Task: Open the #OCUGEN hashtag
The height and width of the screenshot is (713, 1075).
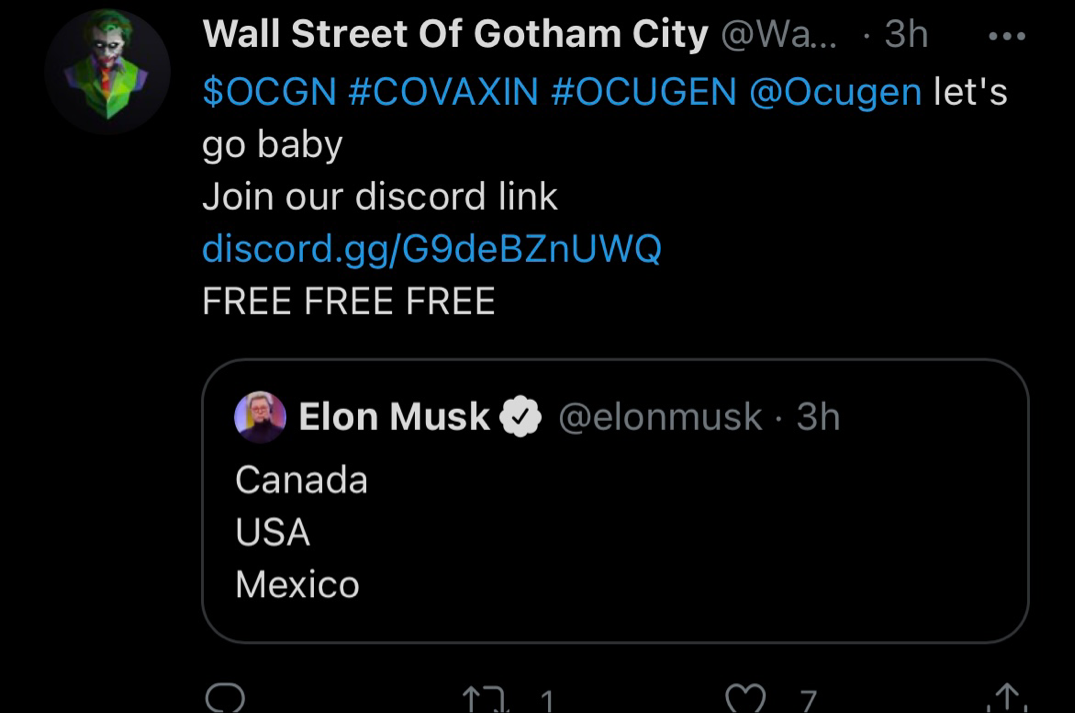Action: 650,91
